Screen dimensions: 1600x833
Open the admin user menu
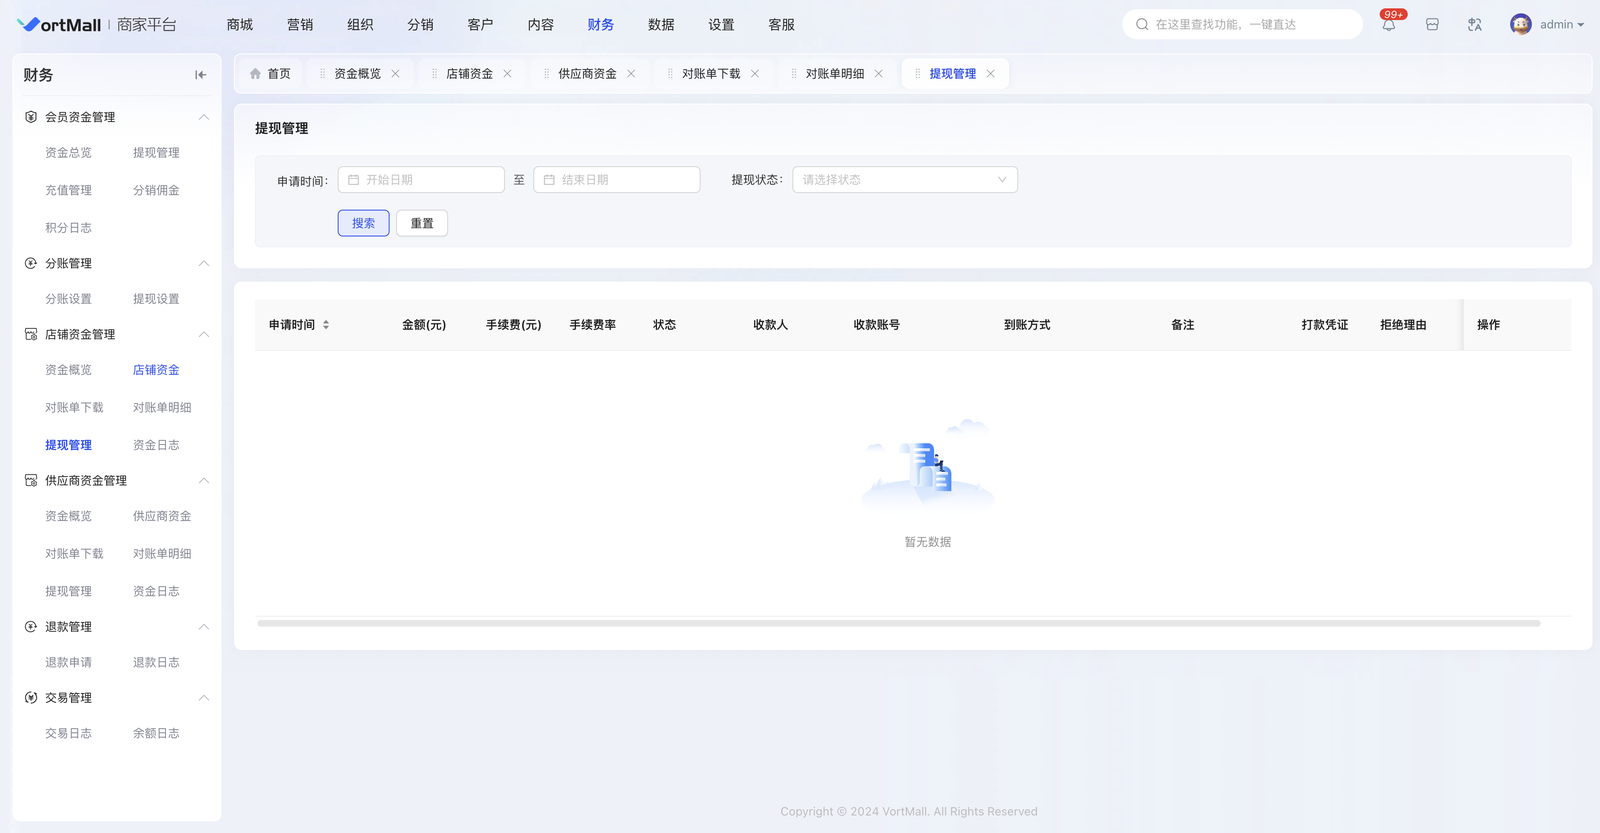coord(1561,25)
